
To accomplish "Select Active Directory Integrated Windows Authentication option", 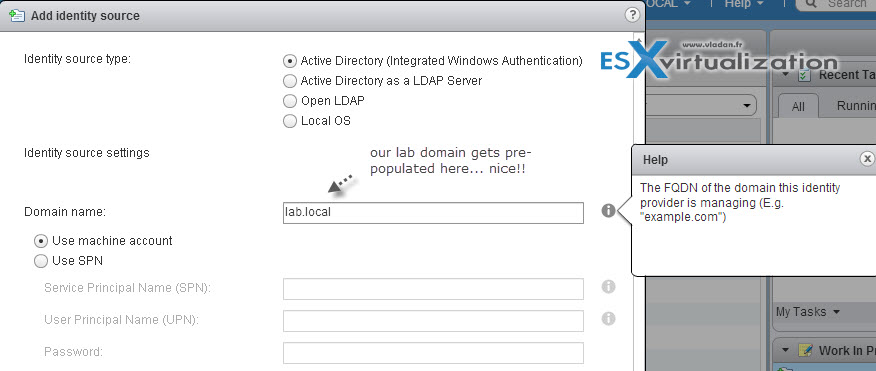I will (x=289, y=61).
